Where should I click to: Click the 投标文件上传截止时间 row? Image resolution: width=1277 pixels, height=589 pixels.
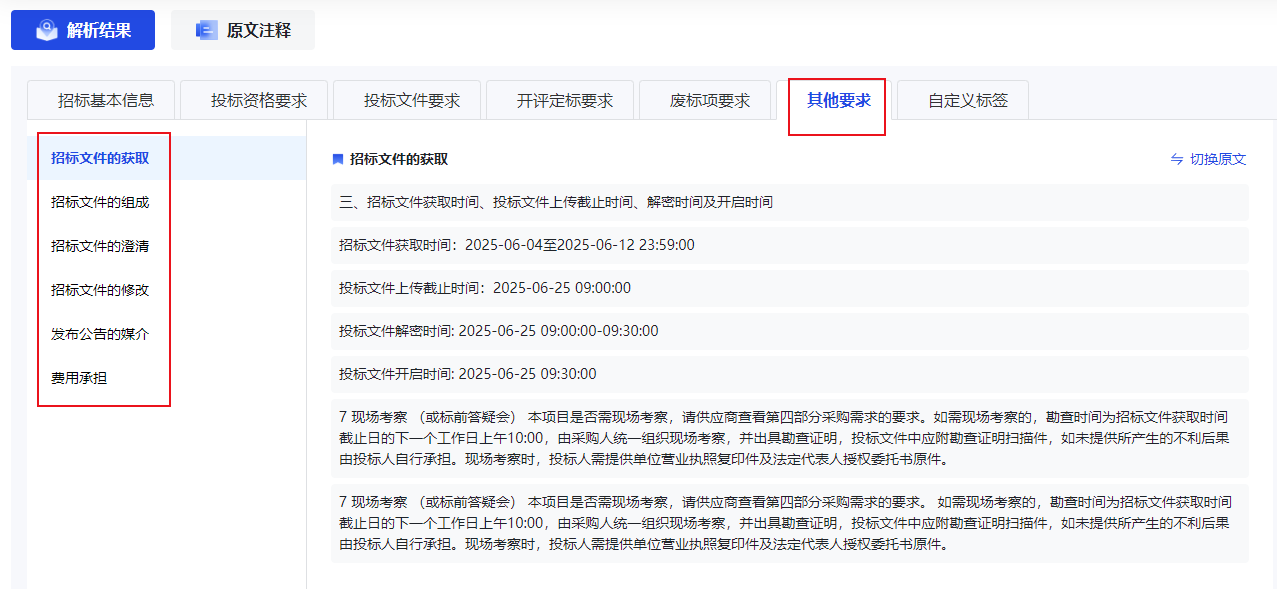(x=790, y=288)
